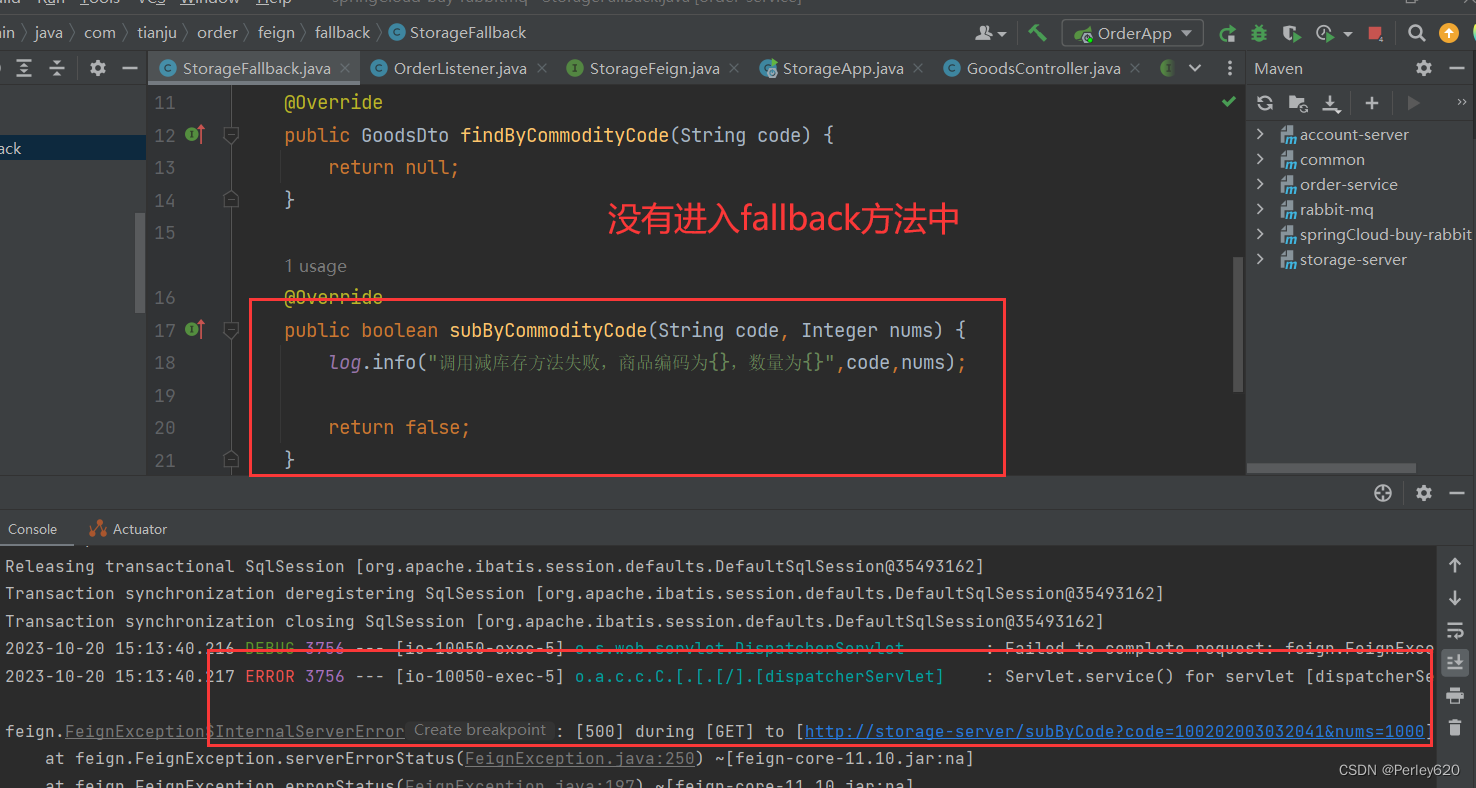Open Project panel gear options
This screenshot has width=1476, height=788.
click(x=97, y=68)
